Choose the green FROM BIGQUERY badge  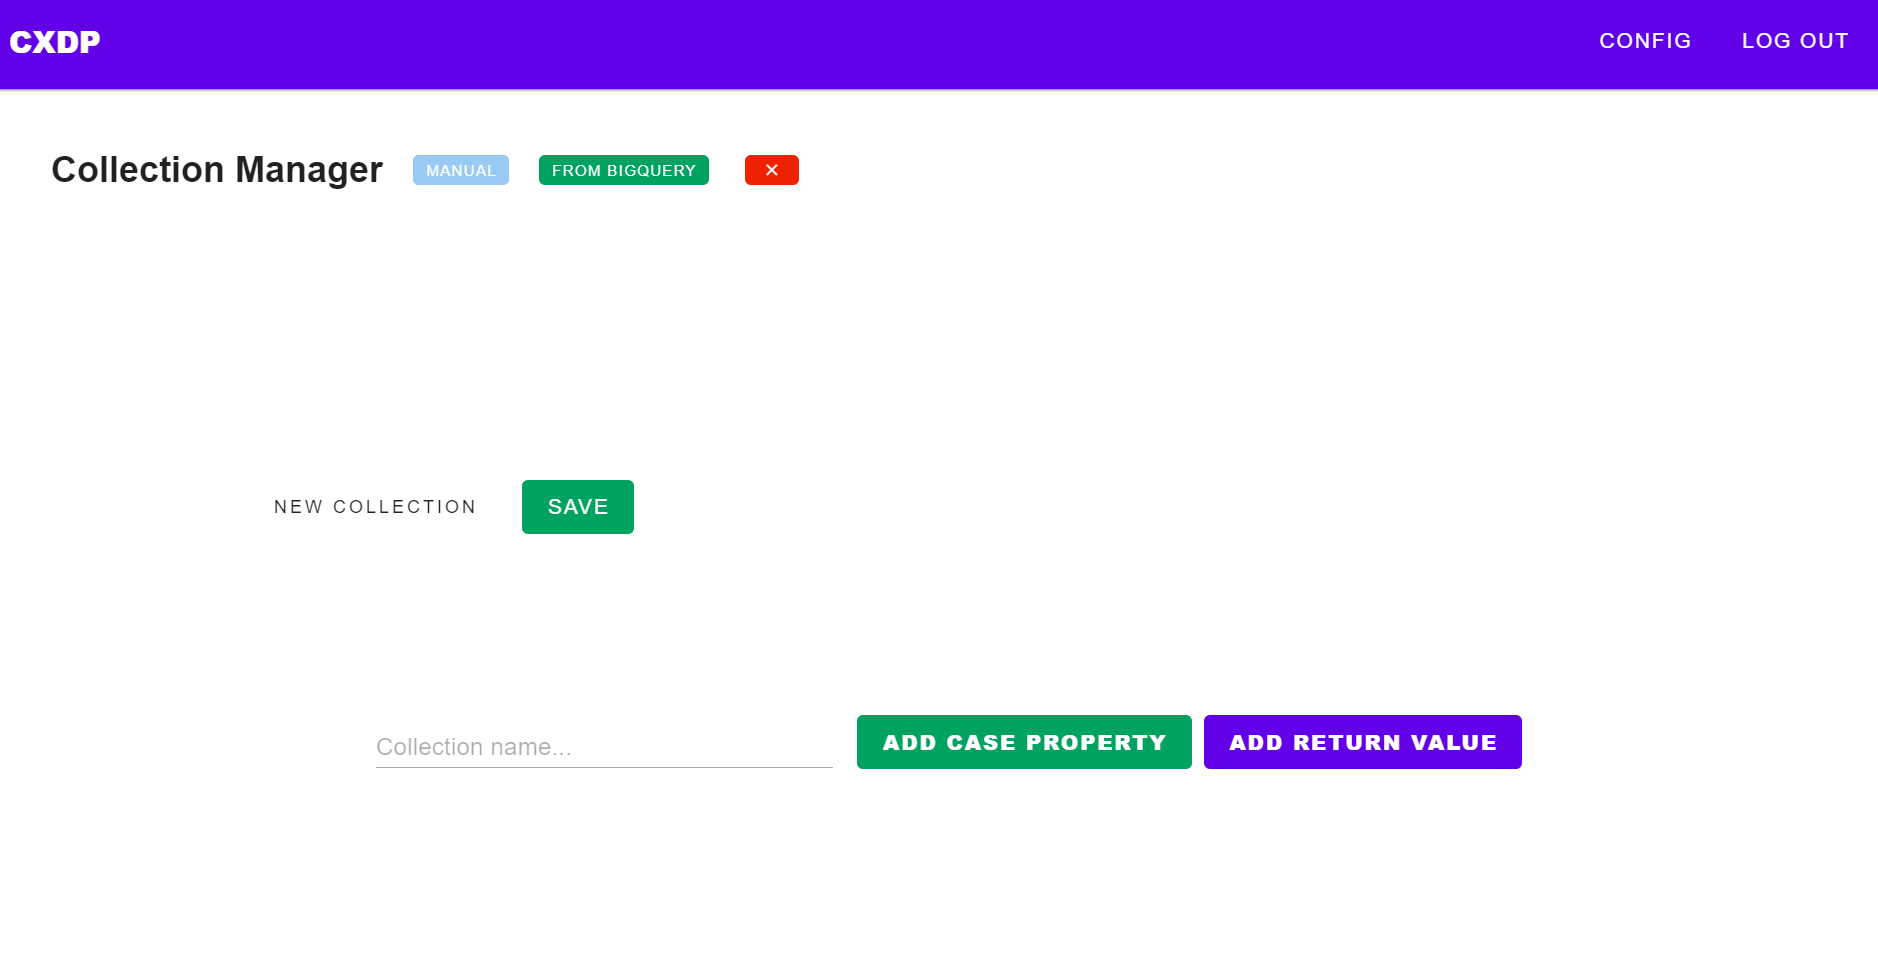coord(623,170)
